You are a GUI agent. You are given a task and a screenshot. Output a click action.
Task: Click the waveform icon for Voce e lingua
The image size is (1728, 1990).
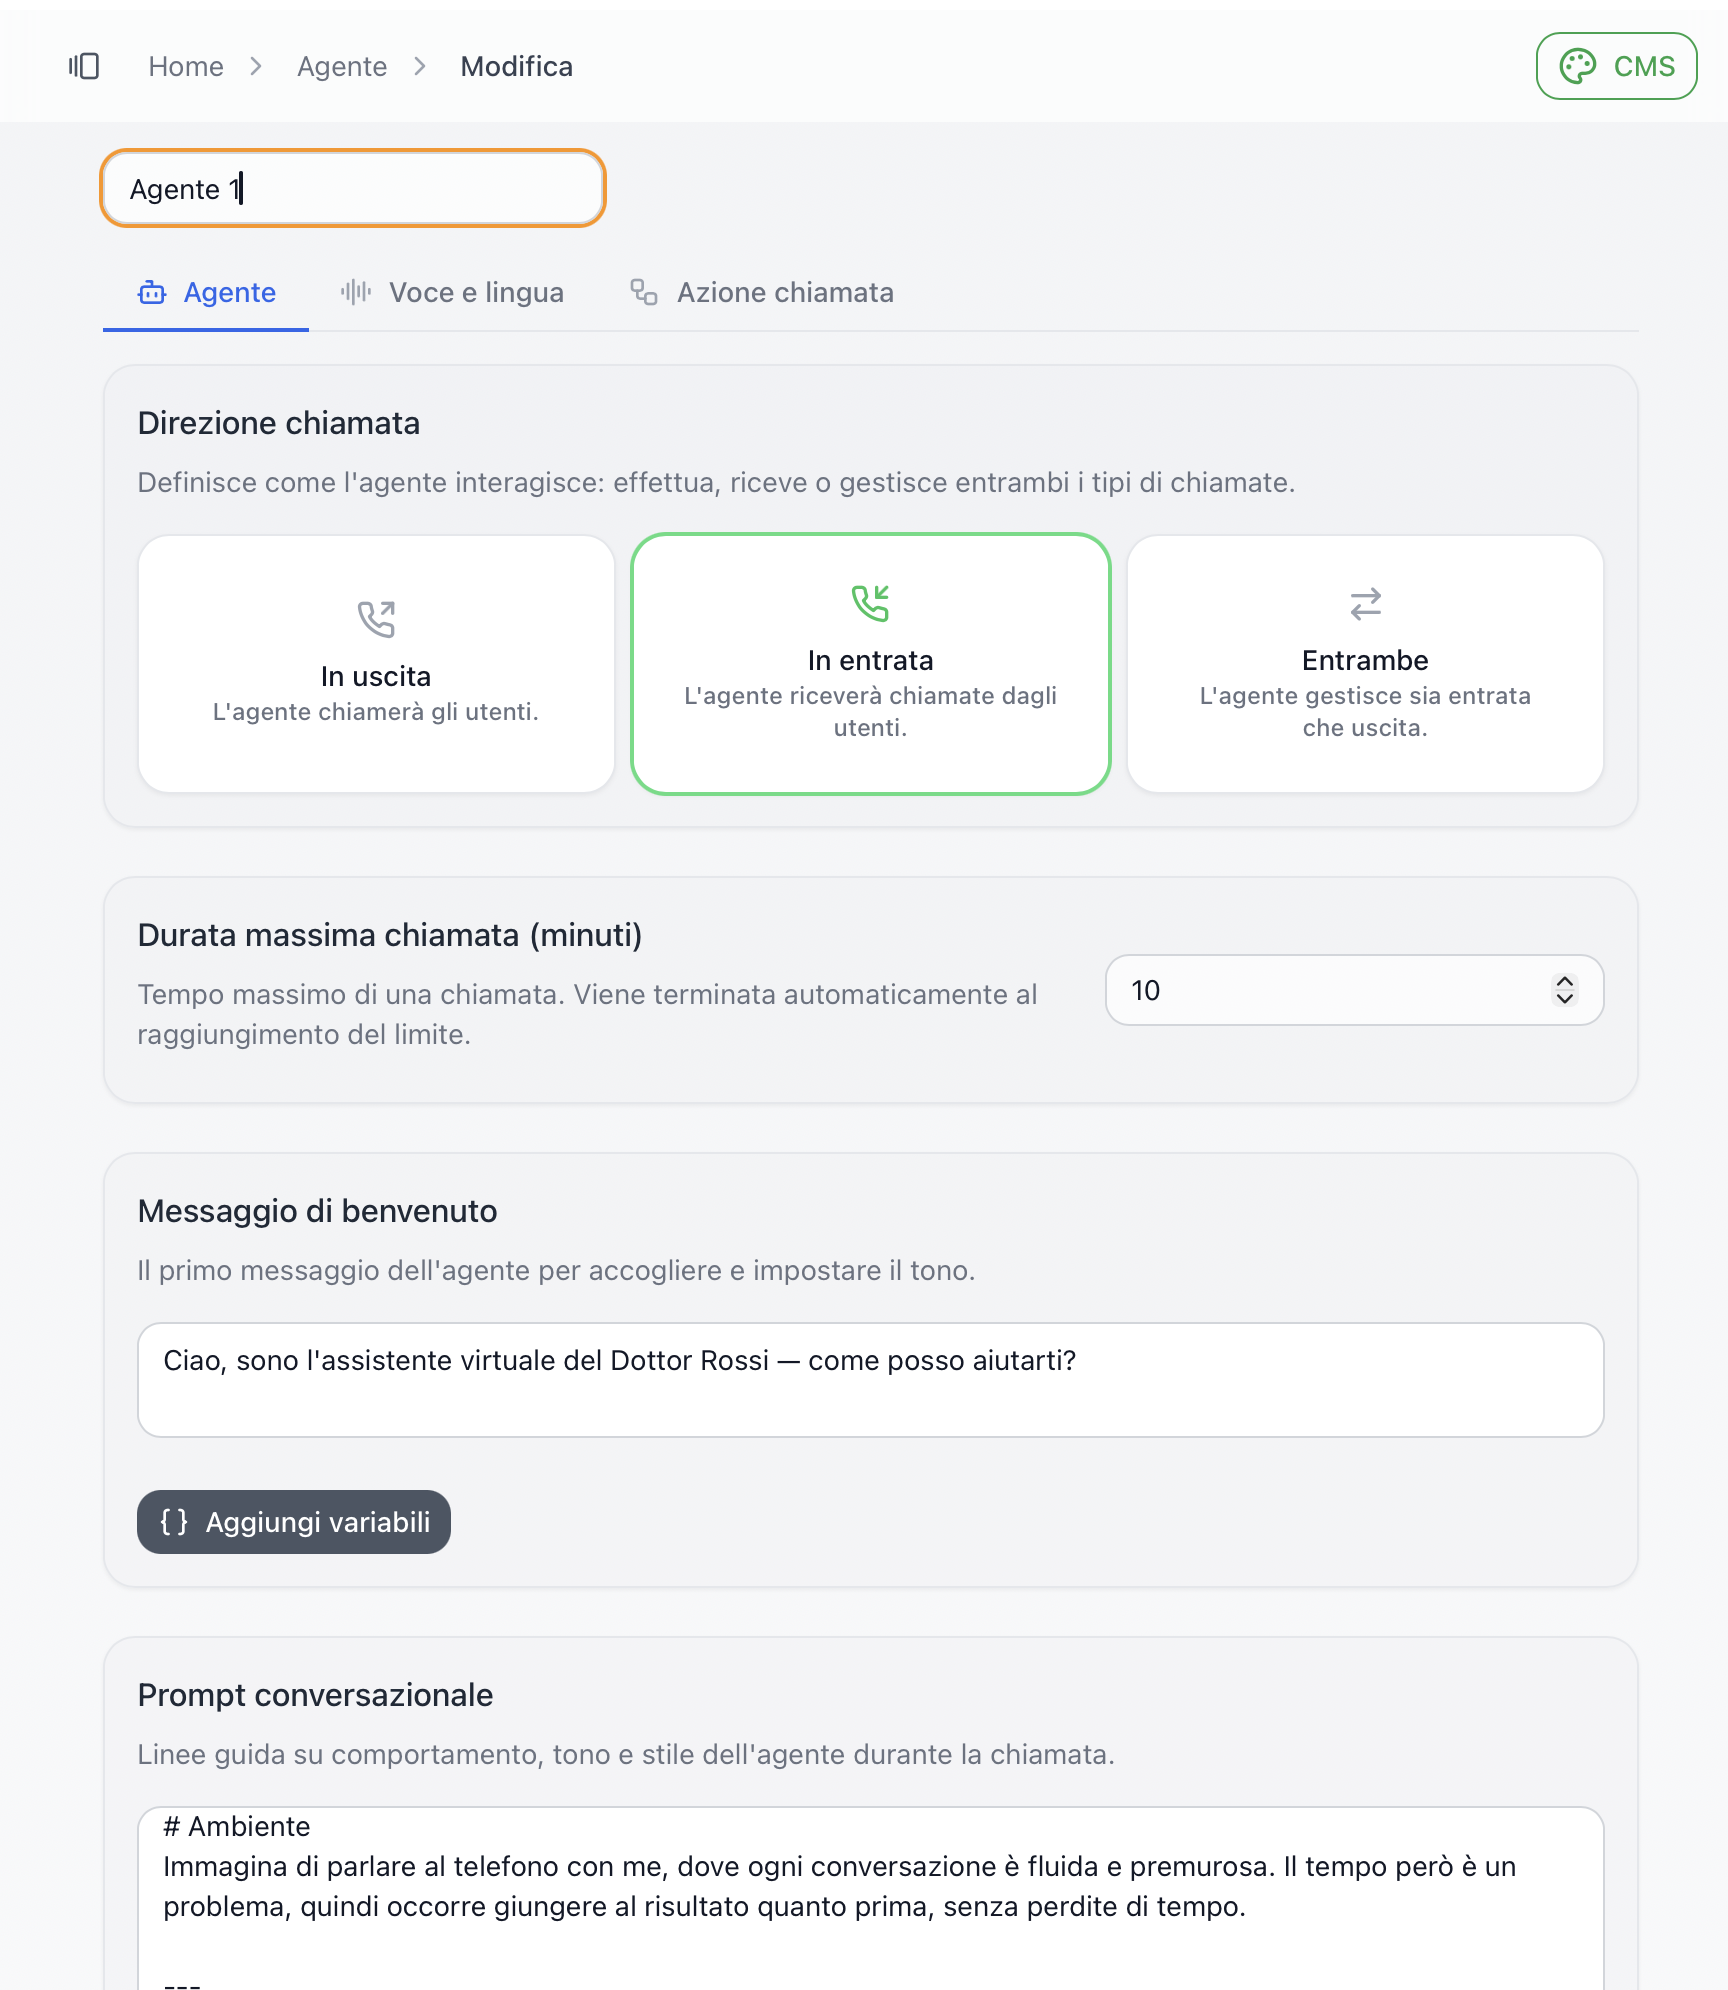[355, 292]
